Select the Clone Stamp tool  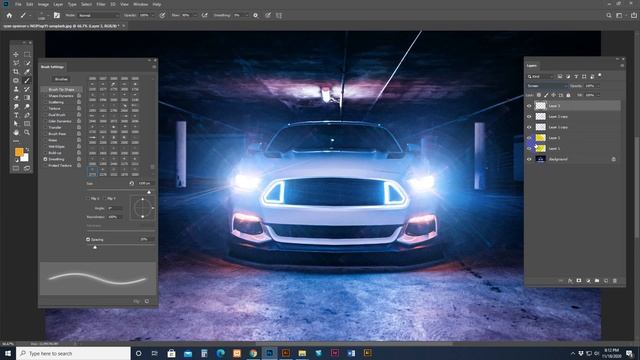click(16, 89)
